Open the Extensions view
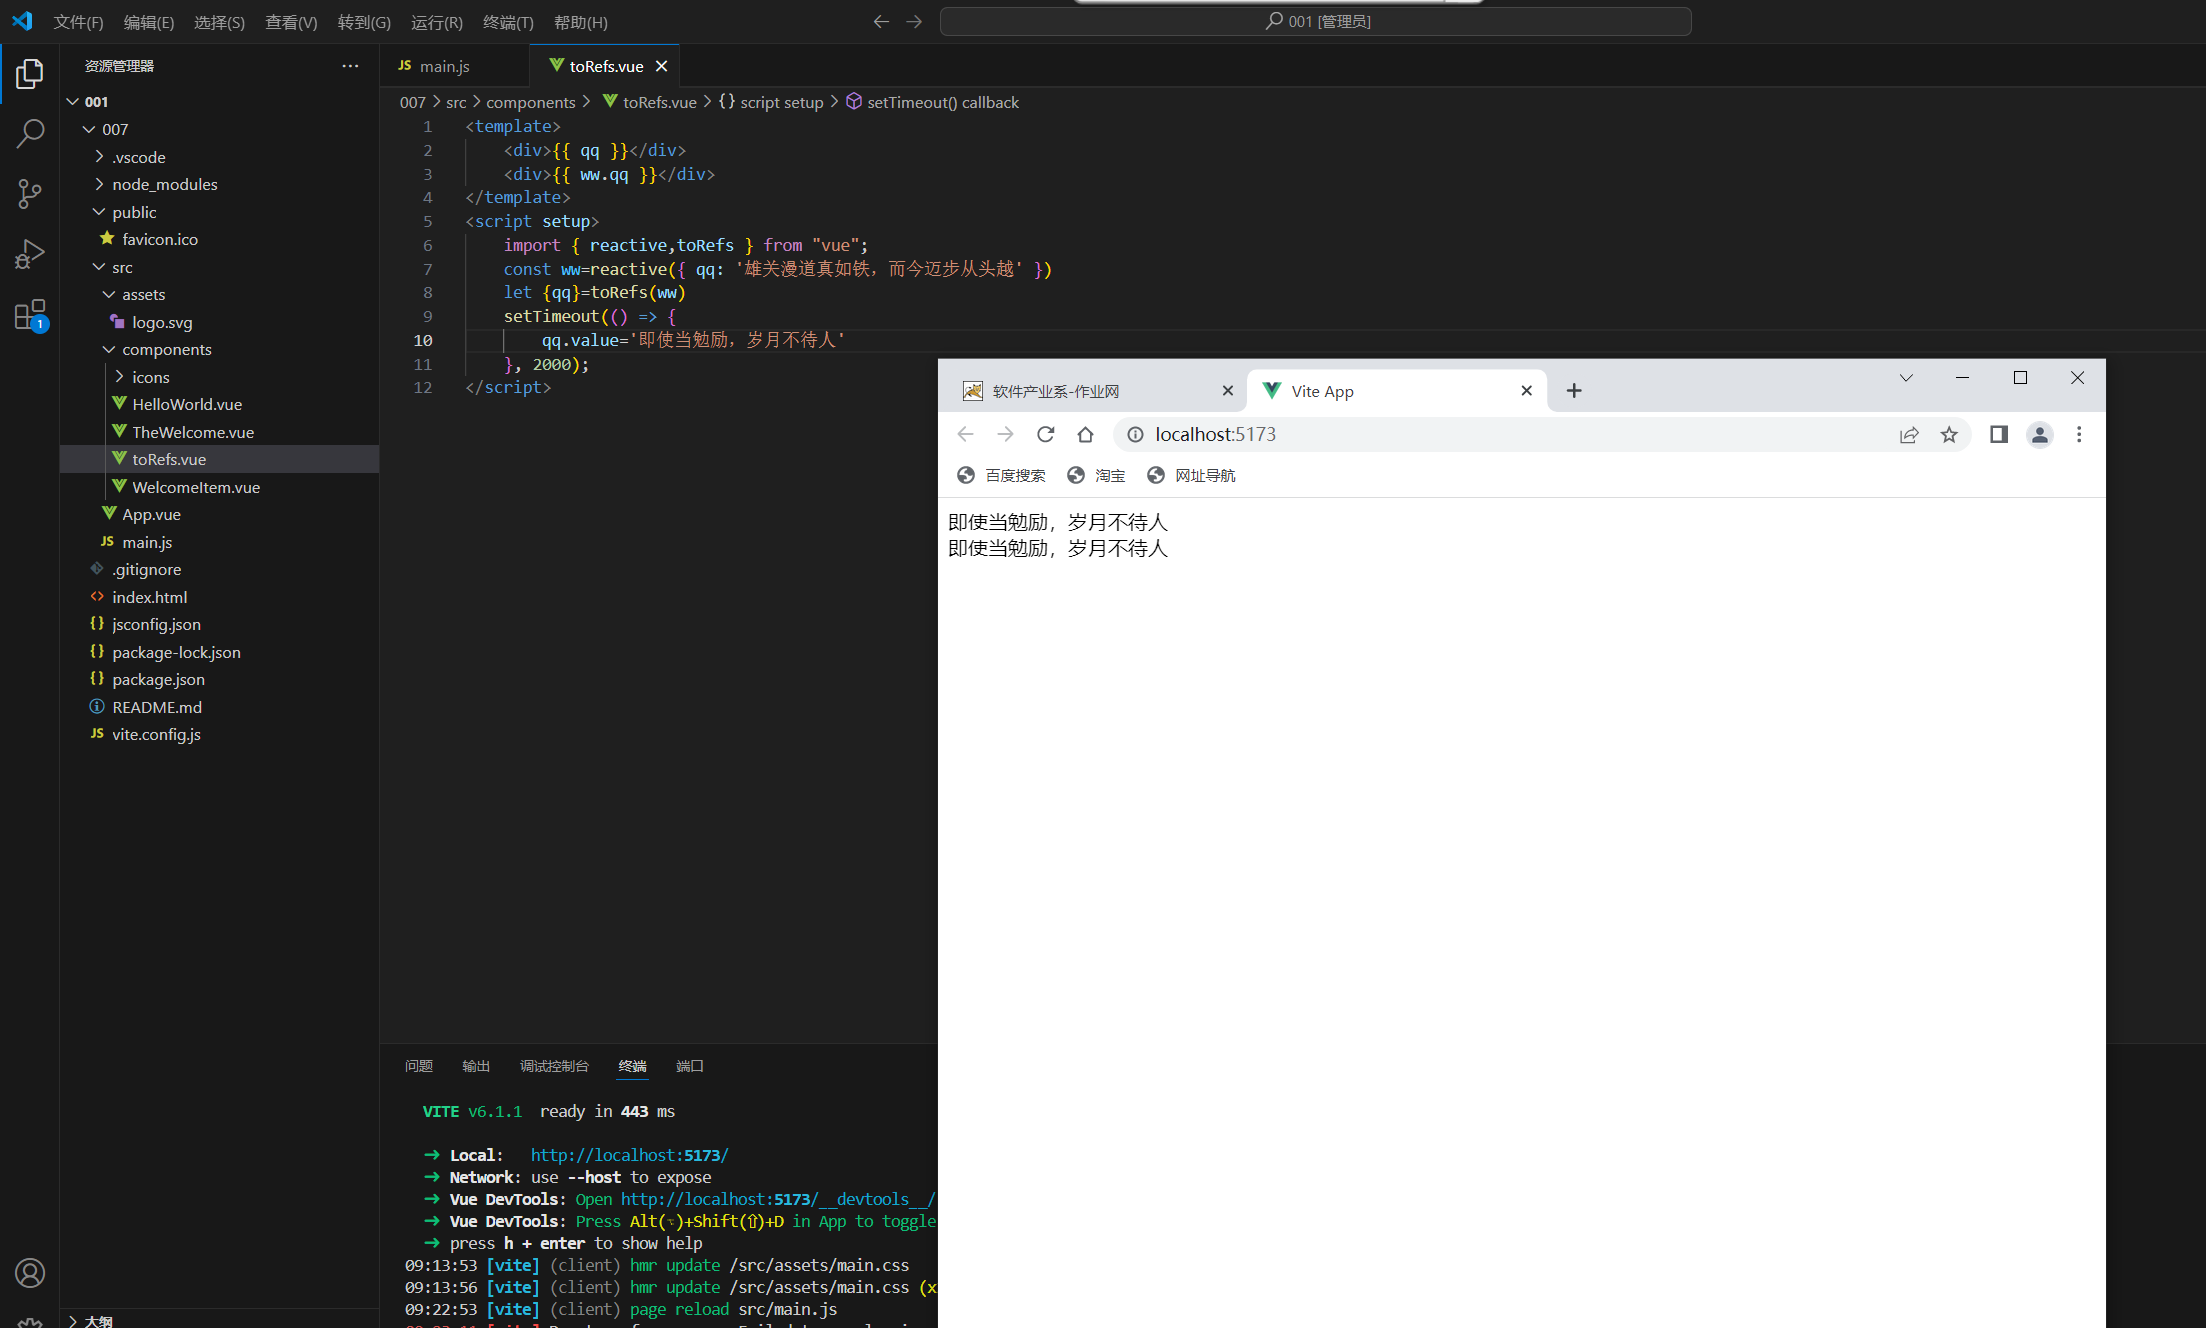 point(30,315)
